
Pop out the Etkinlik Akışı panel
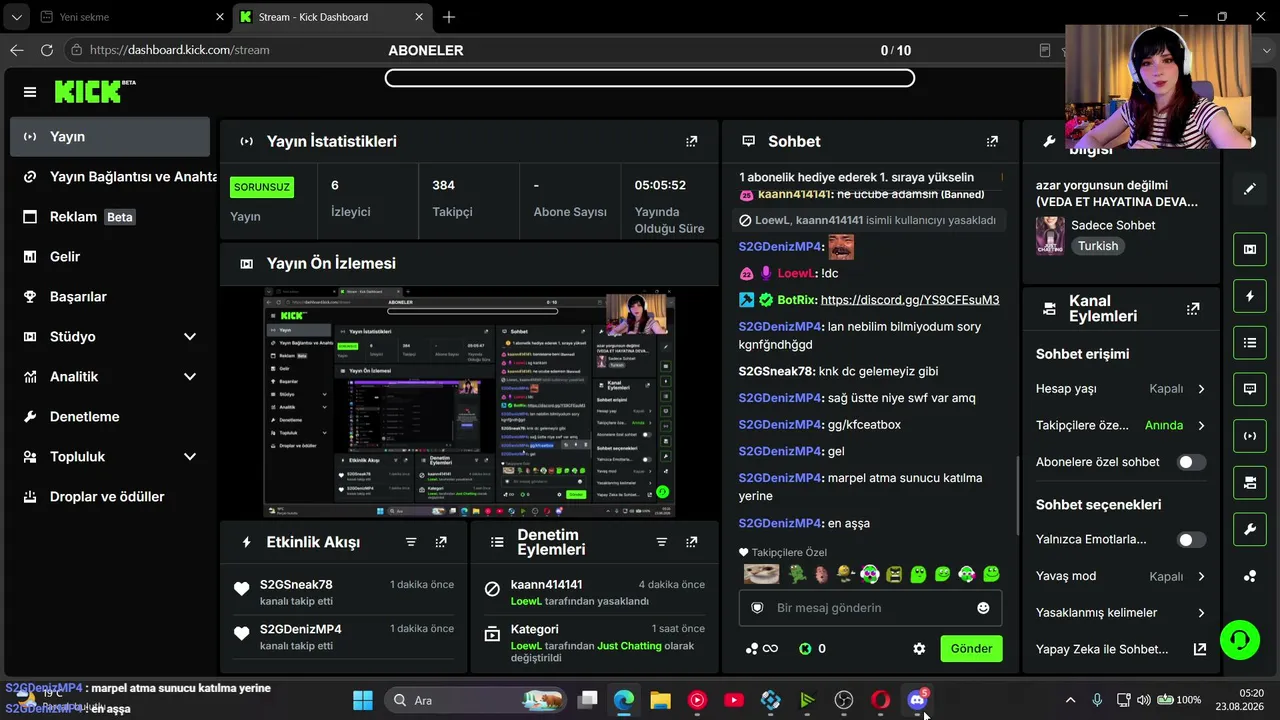(441, 542)
